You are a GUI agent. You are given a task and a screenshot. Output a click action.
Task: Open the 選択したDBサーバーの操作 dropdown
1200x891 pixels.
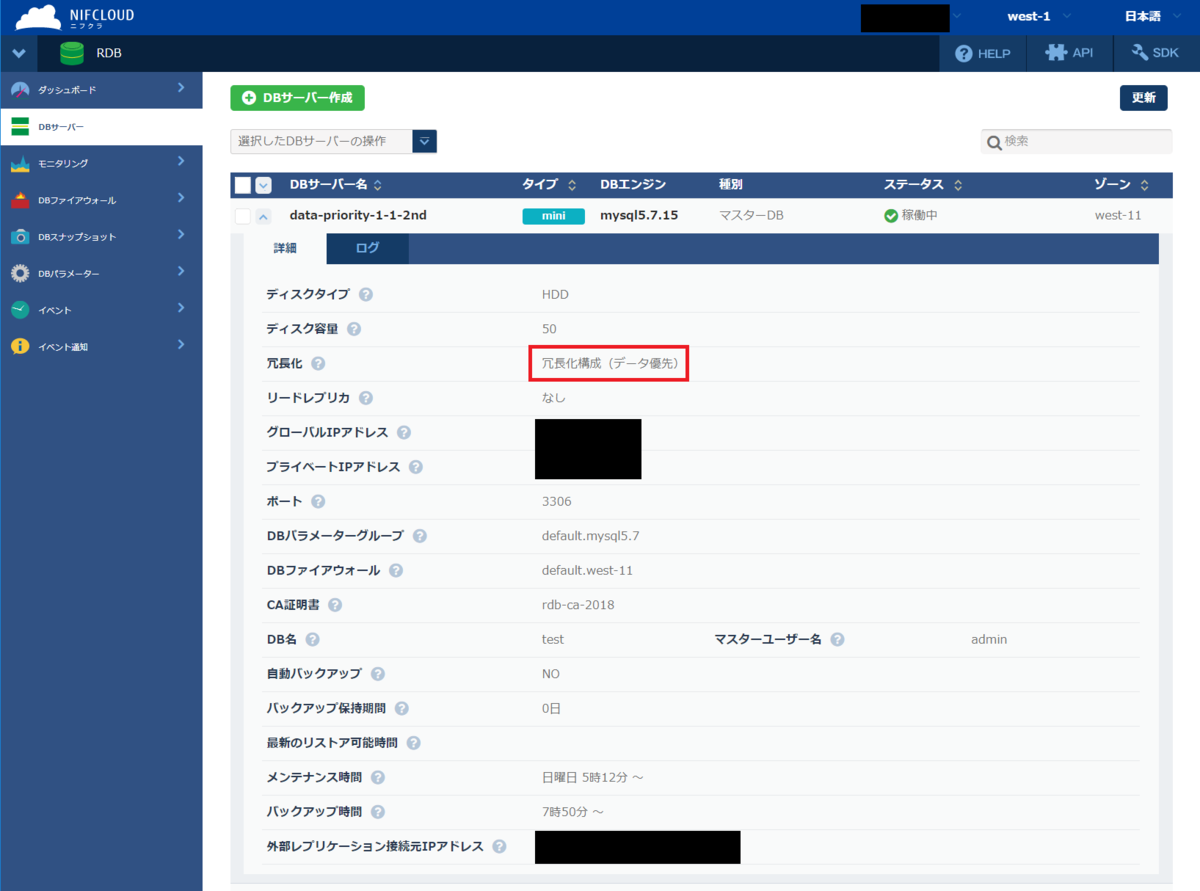pos(425,142)
